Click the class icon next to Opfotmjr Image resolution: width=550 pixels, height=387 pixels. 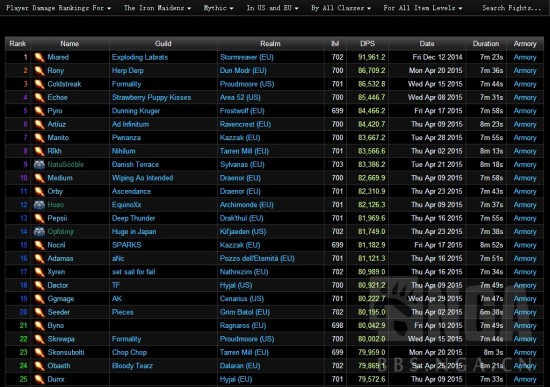click(39, 232)
